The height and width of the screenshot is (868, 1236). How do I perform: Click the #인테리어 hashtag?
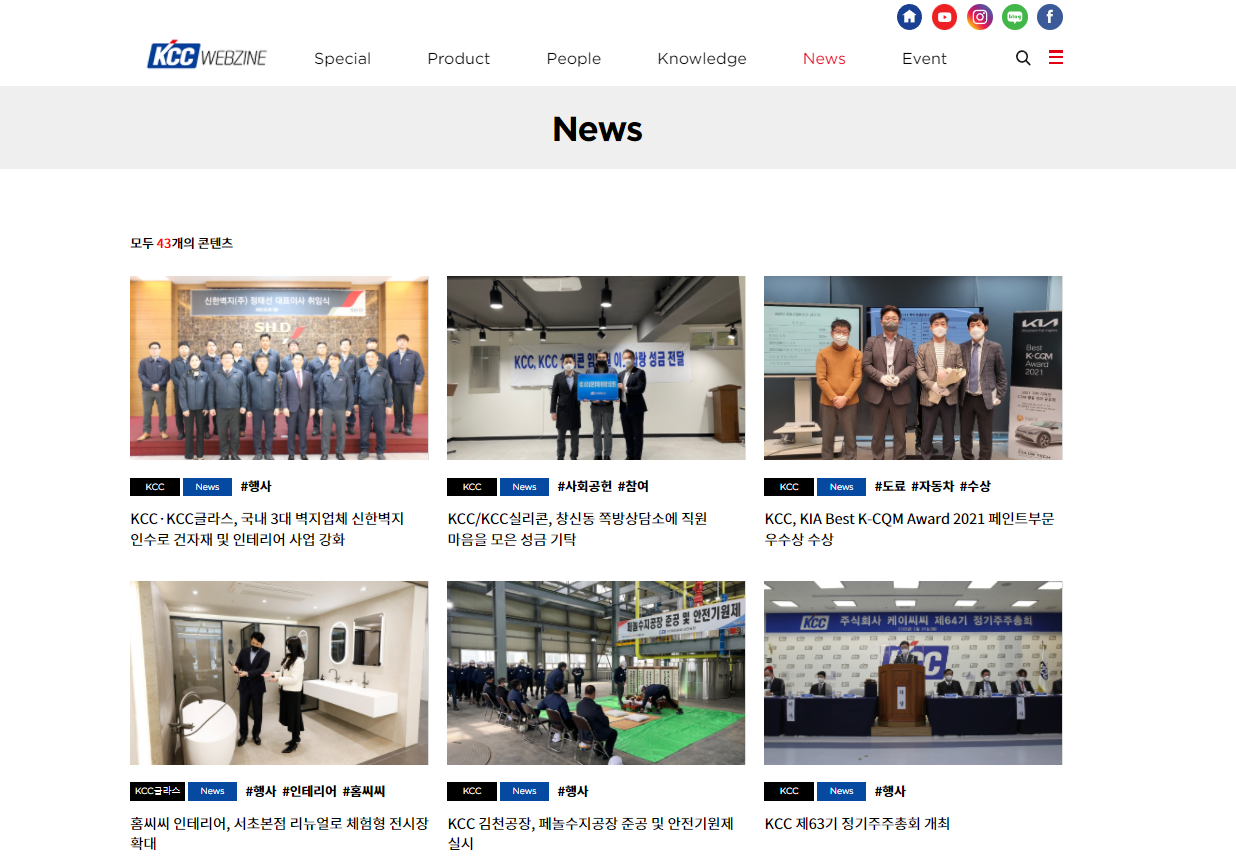[x=309, y=791]
